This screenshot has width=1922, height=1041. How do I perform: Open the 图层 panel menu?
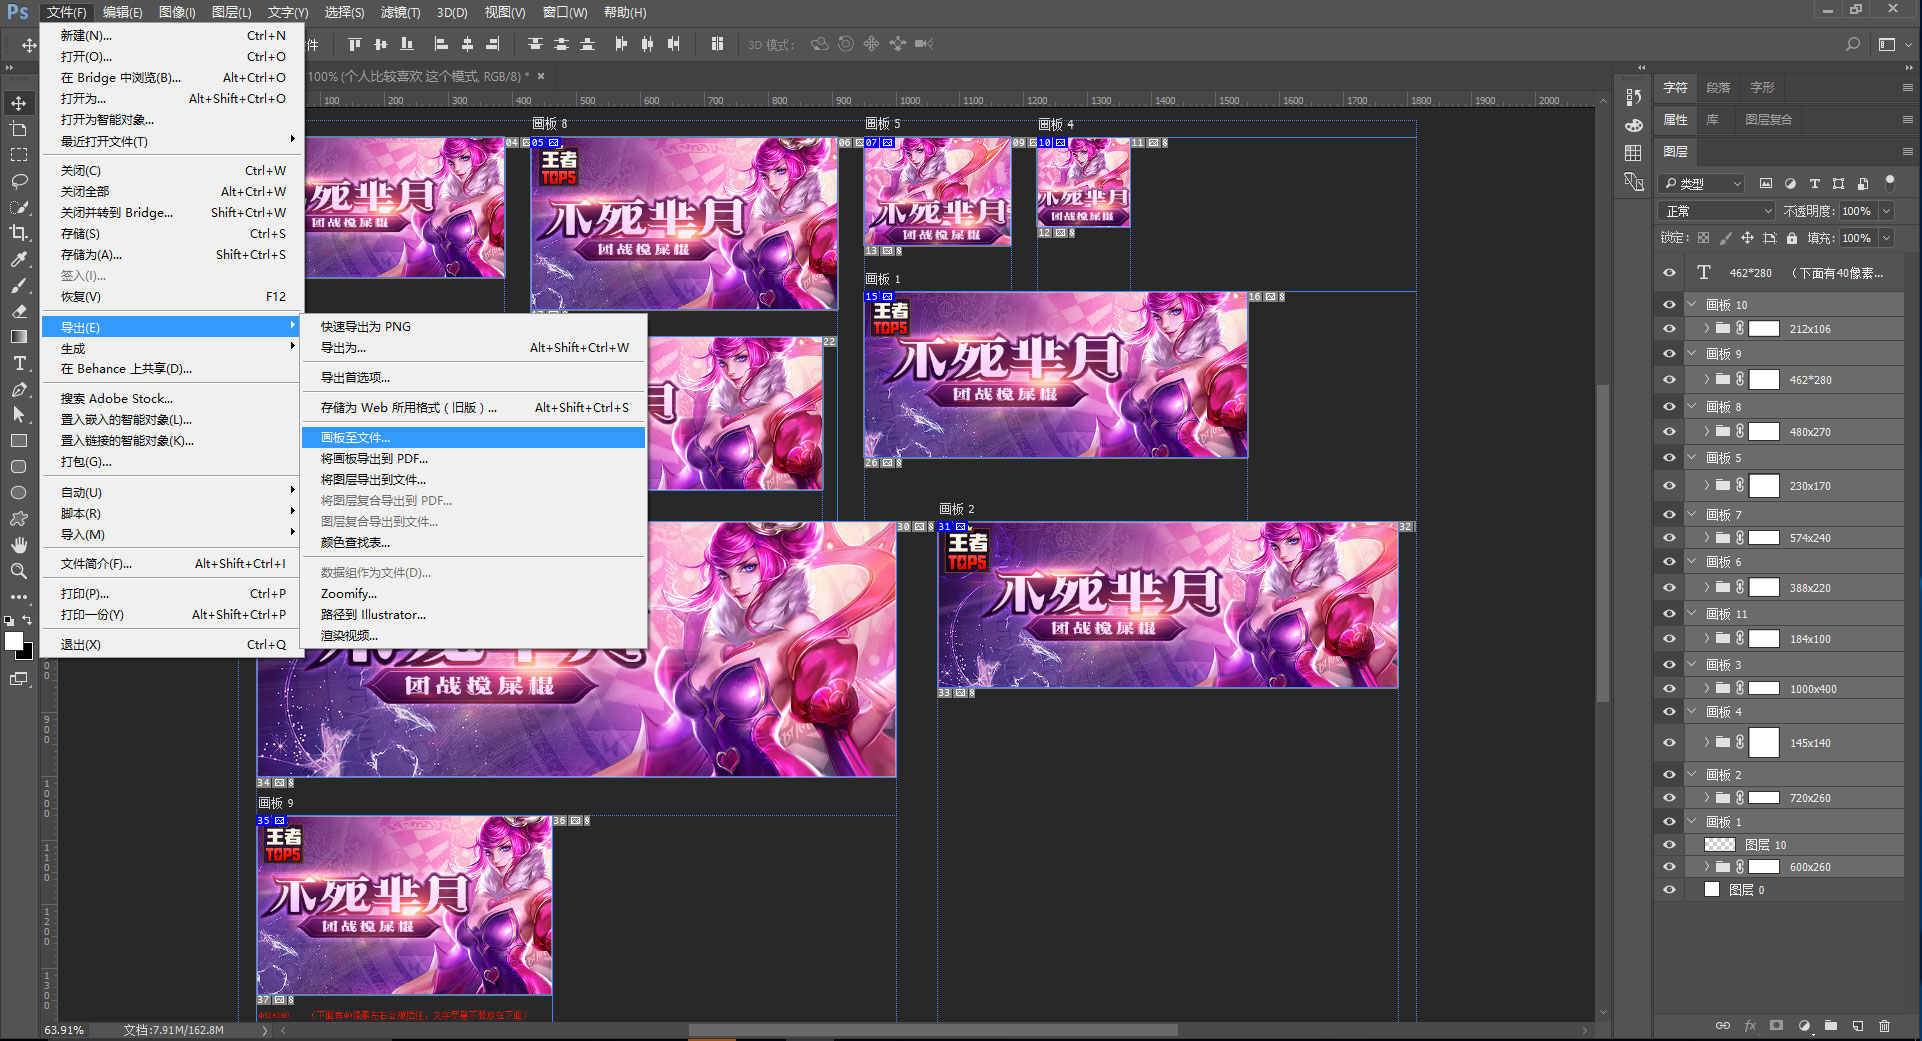(x=1907, y=152)
